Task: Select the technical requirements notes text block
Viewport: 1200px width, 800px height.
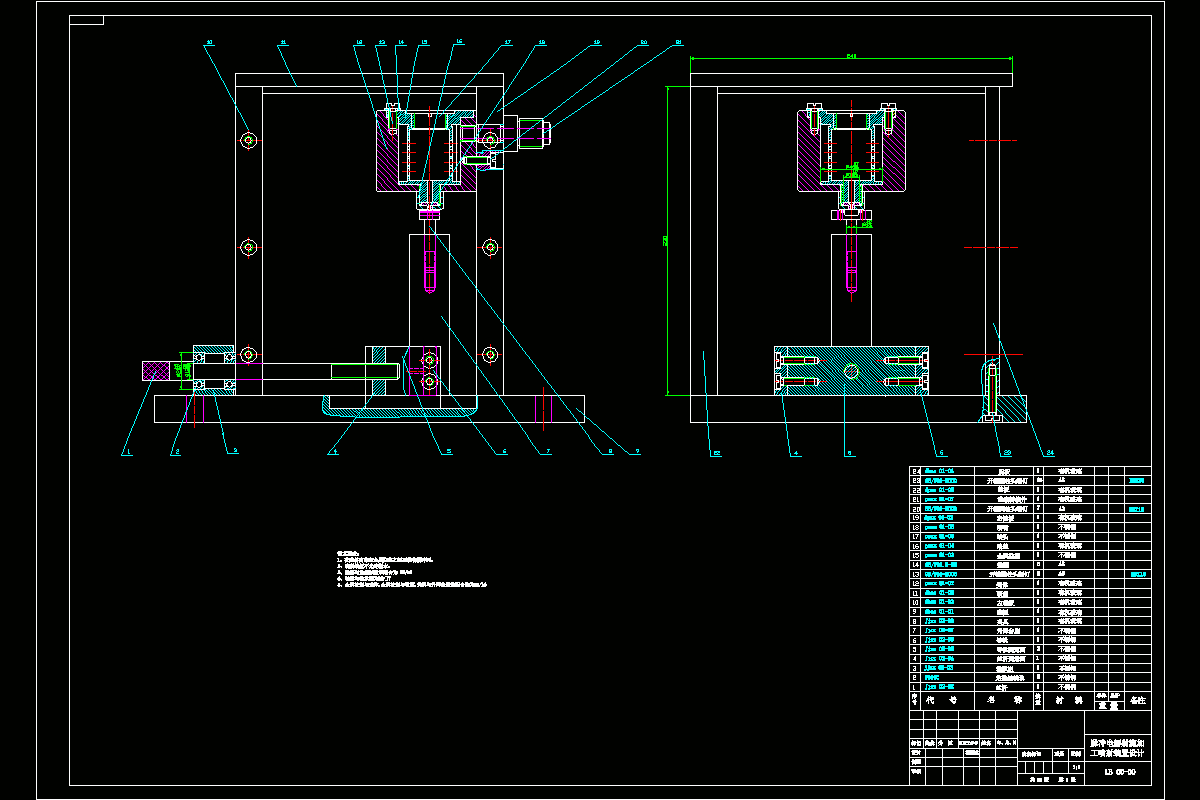Action: point(412,568)
